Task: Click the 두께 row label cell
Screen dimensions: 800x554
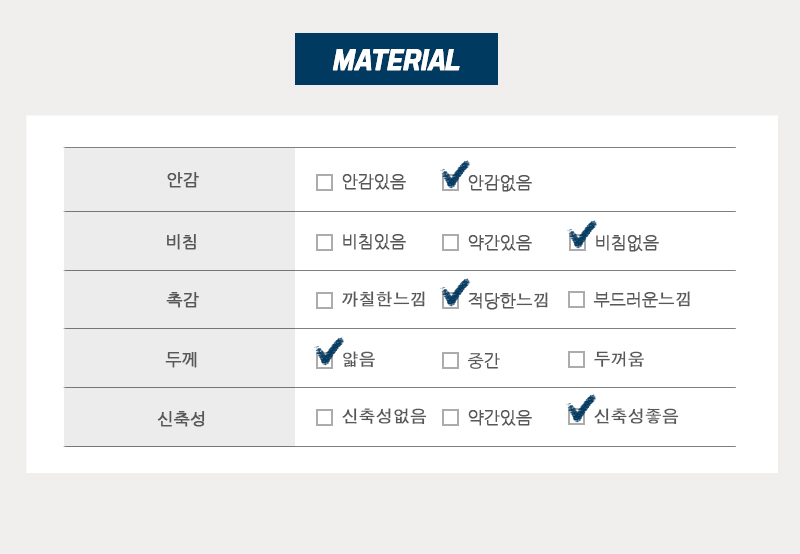Action: pos(180,359)
